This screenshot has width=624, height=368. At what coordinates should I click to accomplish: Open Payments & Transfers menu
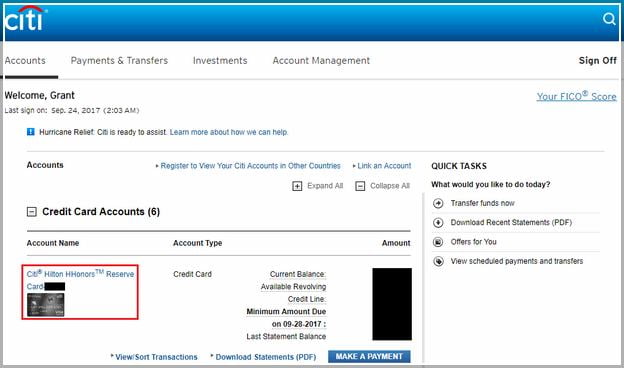tap(119, 60)
